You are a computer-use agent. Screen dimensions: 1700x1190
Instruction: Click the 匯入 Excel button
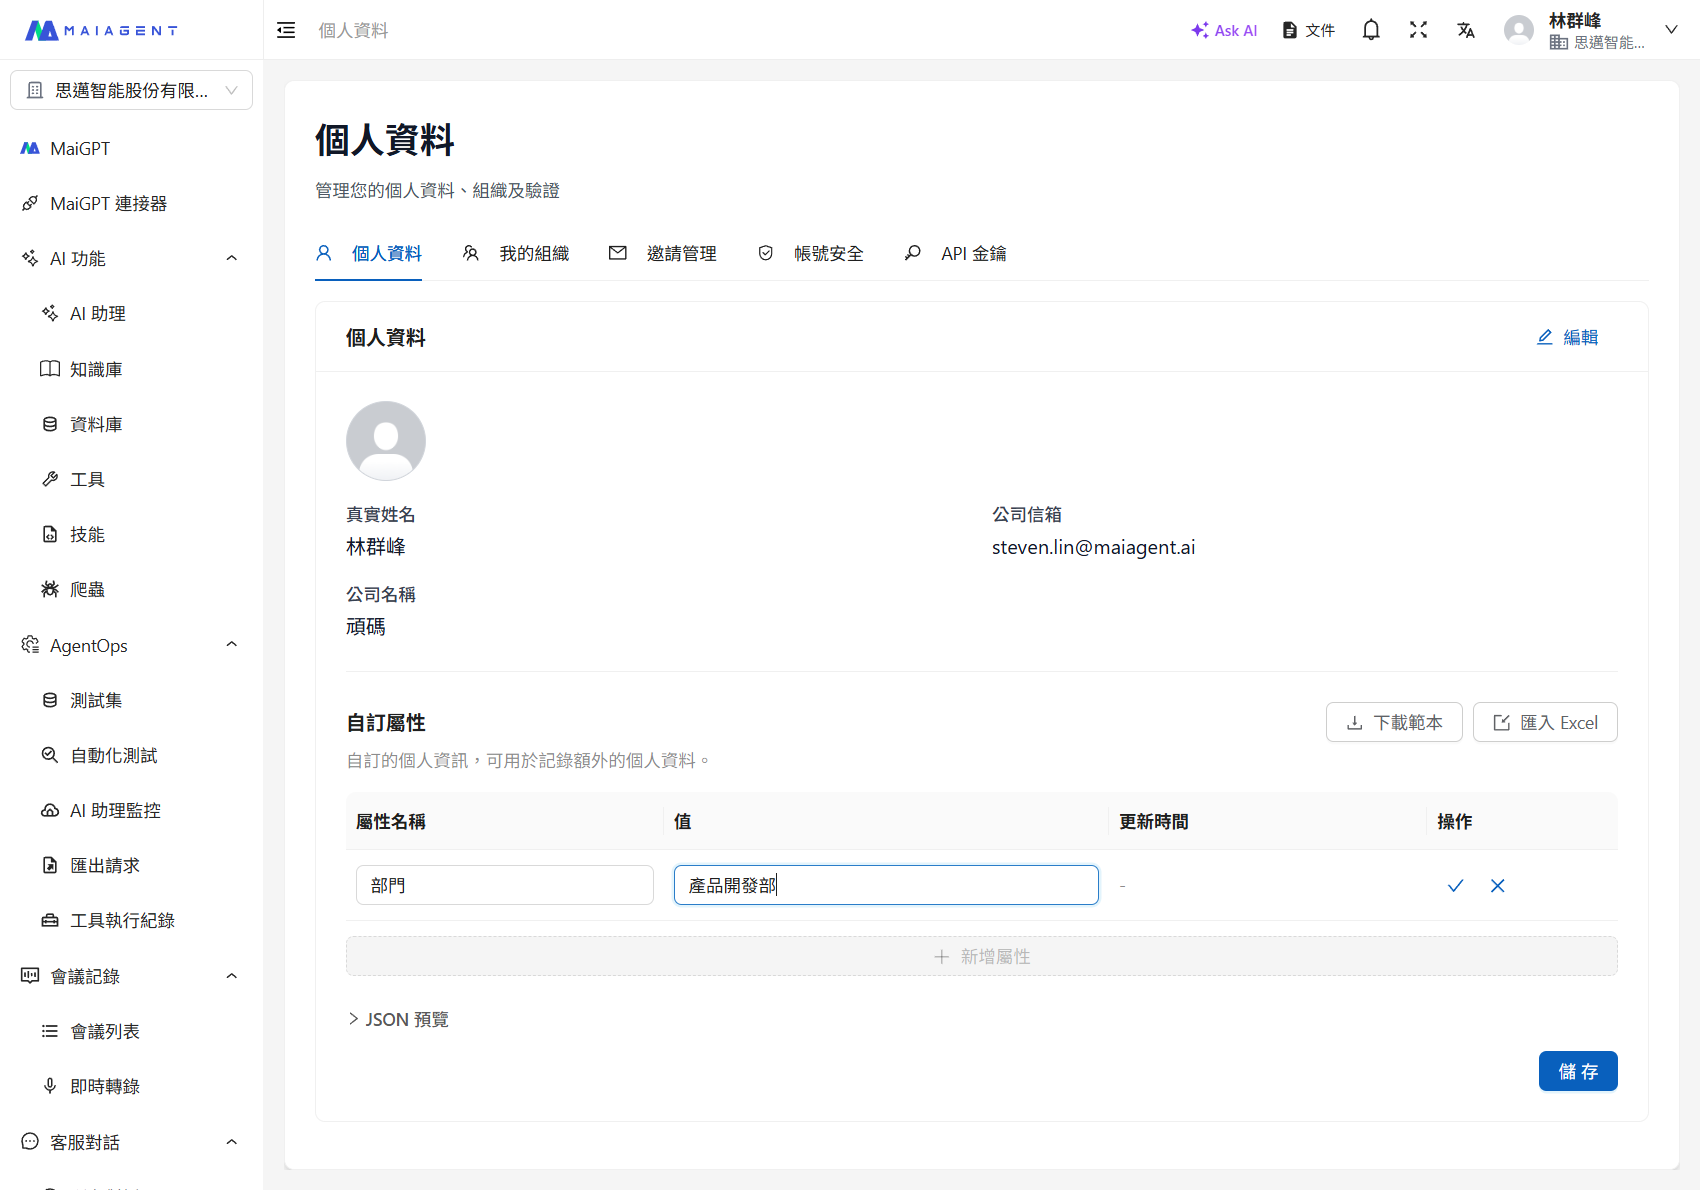(x=1544, y=722)
